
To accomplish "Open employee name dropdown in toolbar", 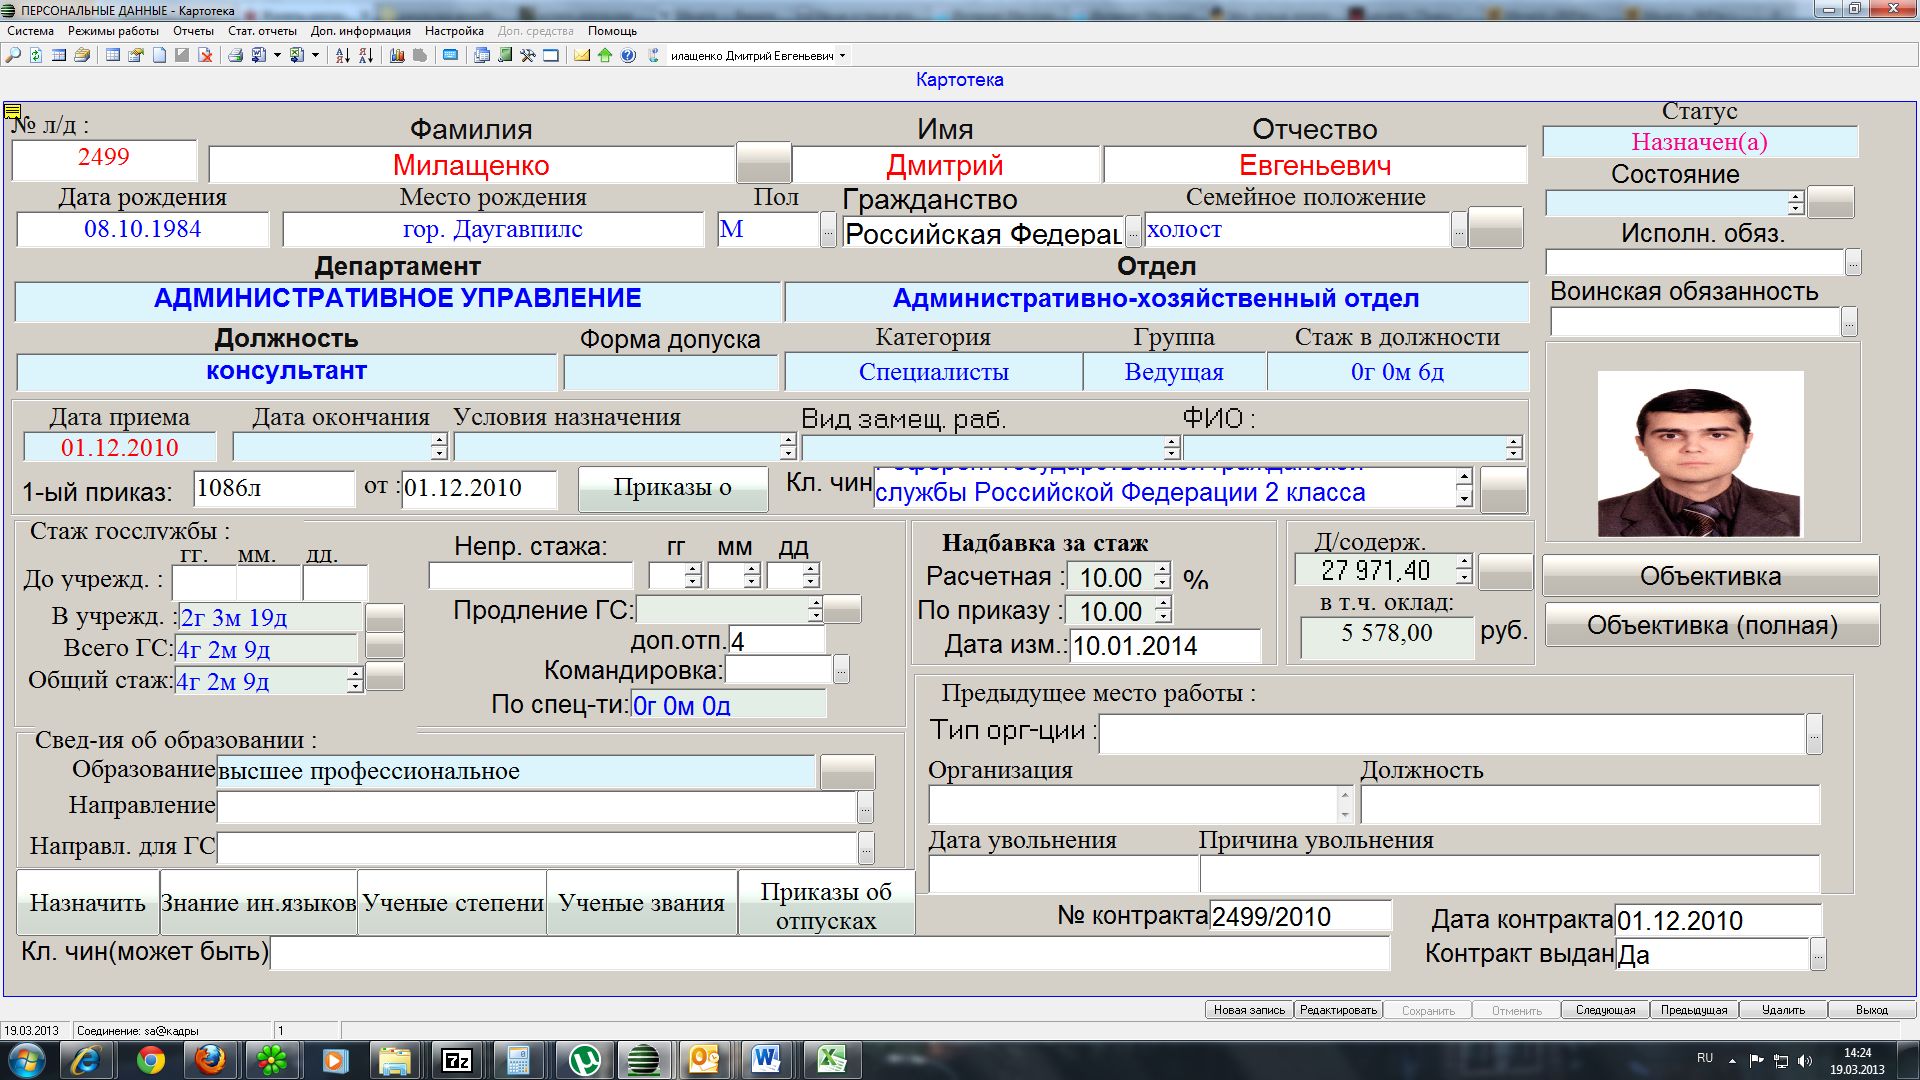I will click(x=843, y=55).
